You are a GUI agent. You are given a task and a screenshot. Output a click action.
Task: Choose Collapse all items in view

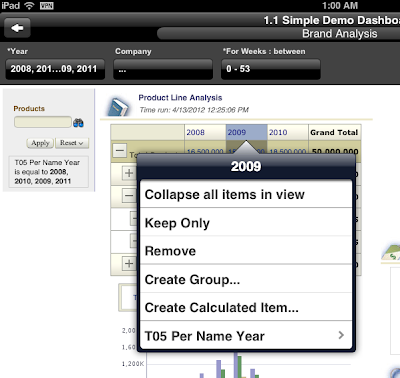pyautogui.click(x=246, y=194)
